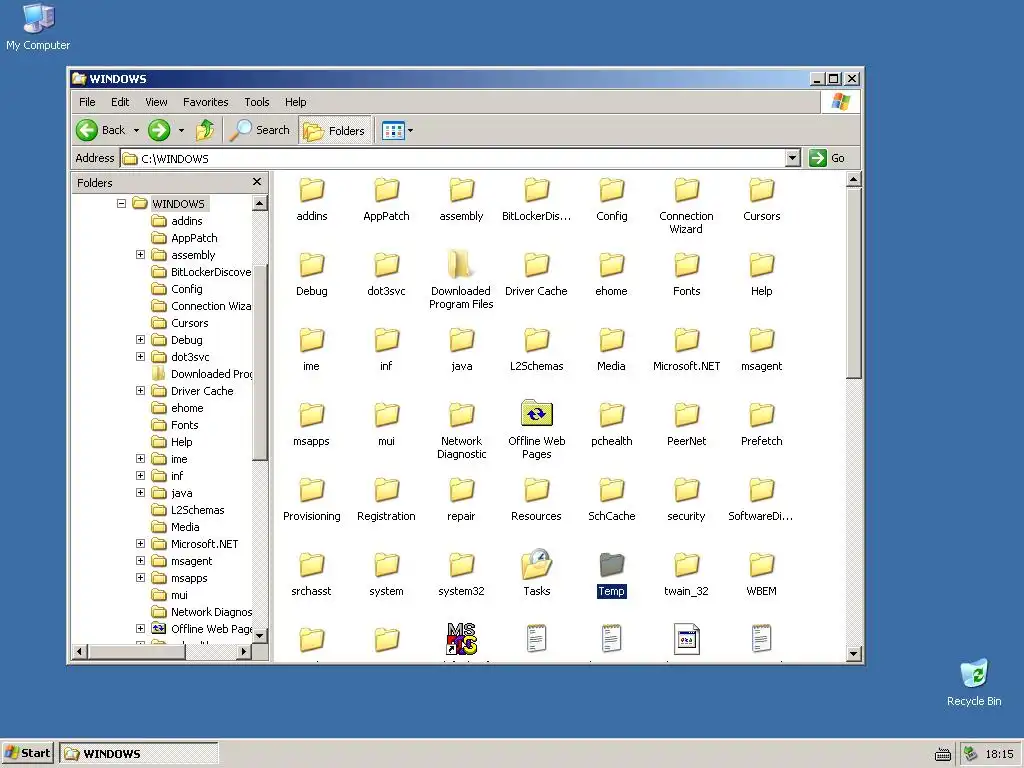
Task: Open the Back history dropdown arrow
Action: click(136, 130)
